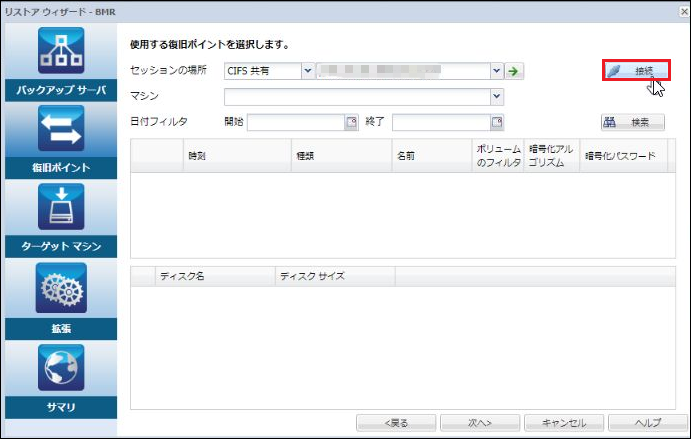Click the 次へ> next button
This screenshot has height=439, width=691.
pyautogui.click(x=480, y=423)
